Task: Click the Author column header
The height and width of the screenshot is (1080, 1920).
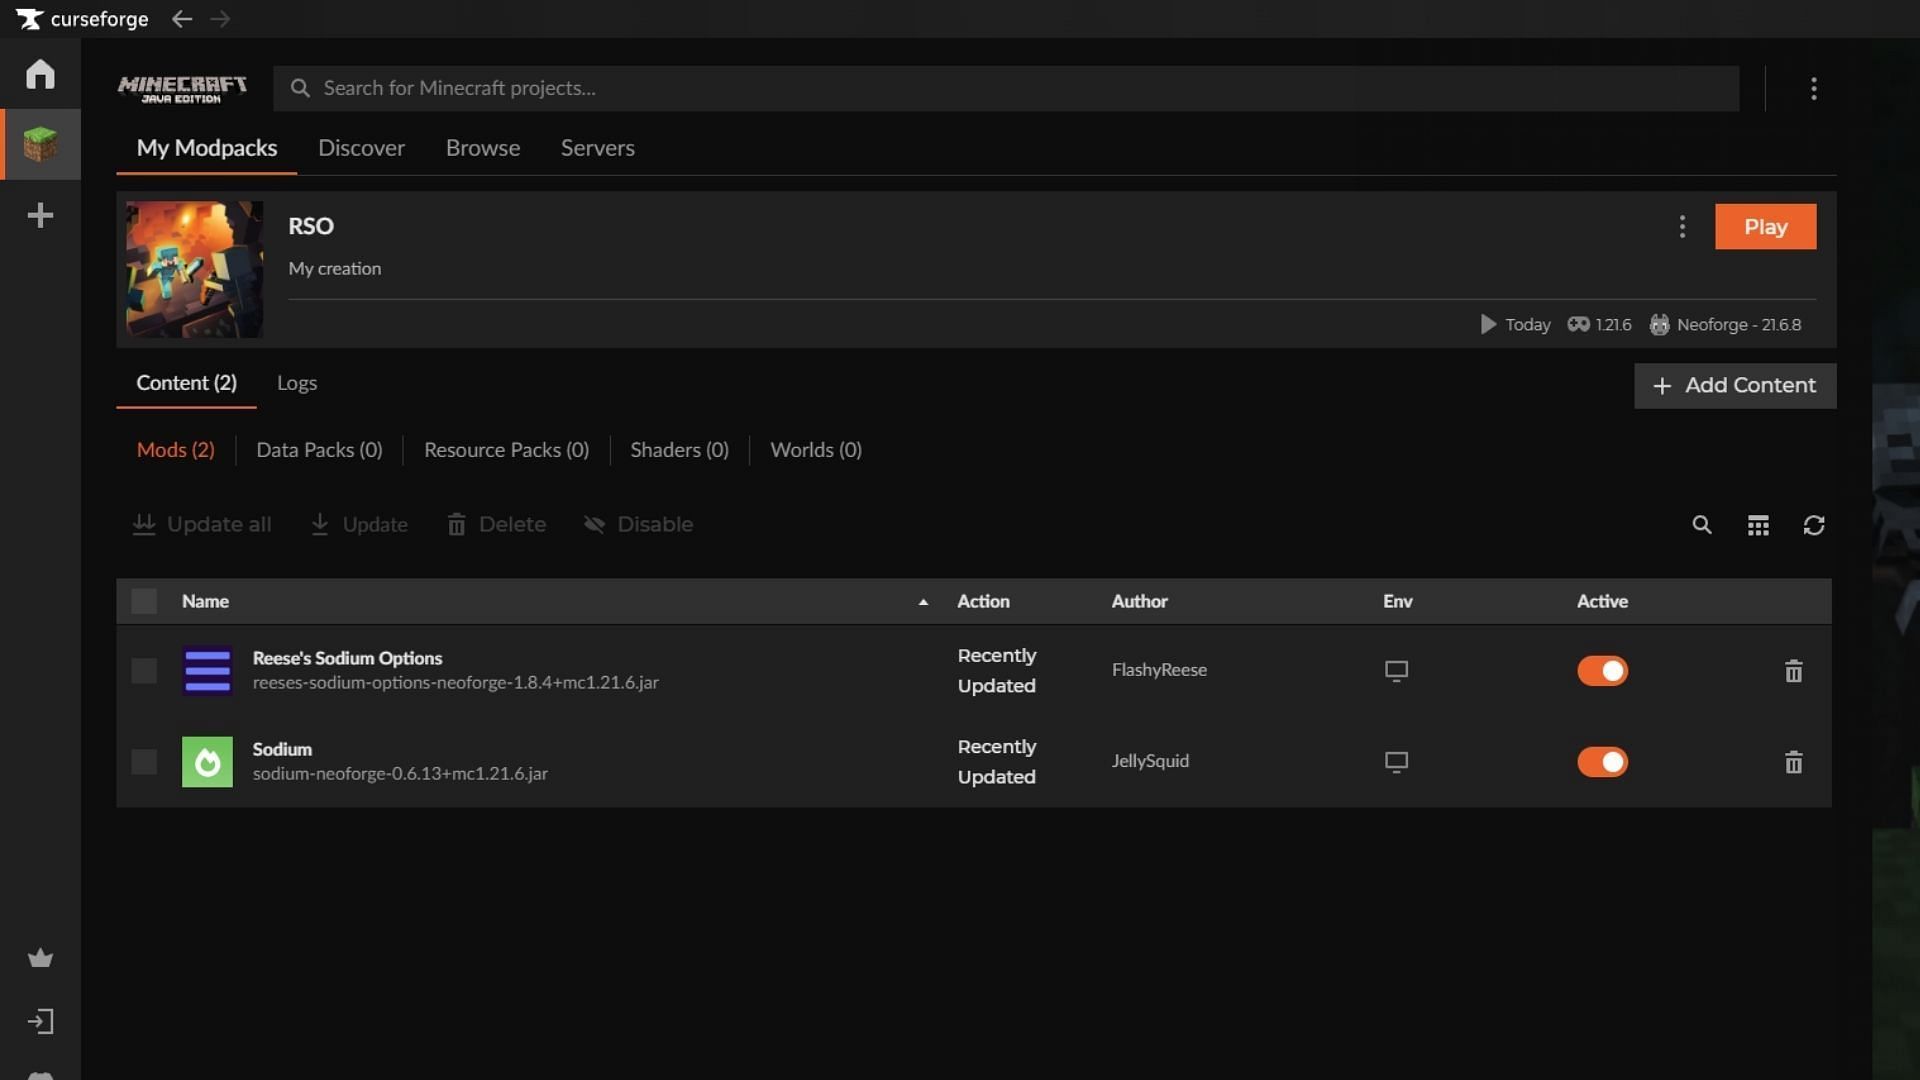Action: [1139, 601]
